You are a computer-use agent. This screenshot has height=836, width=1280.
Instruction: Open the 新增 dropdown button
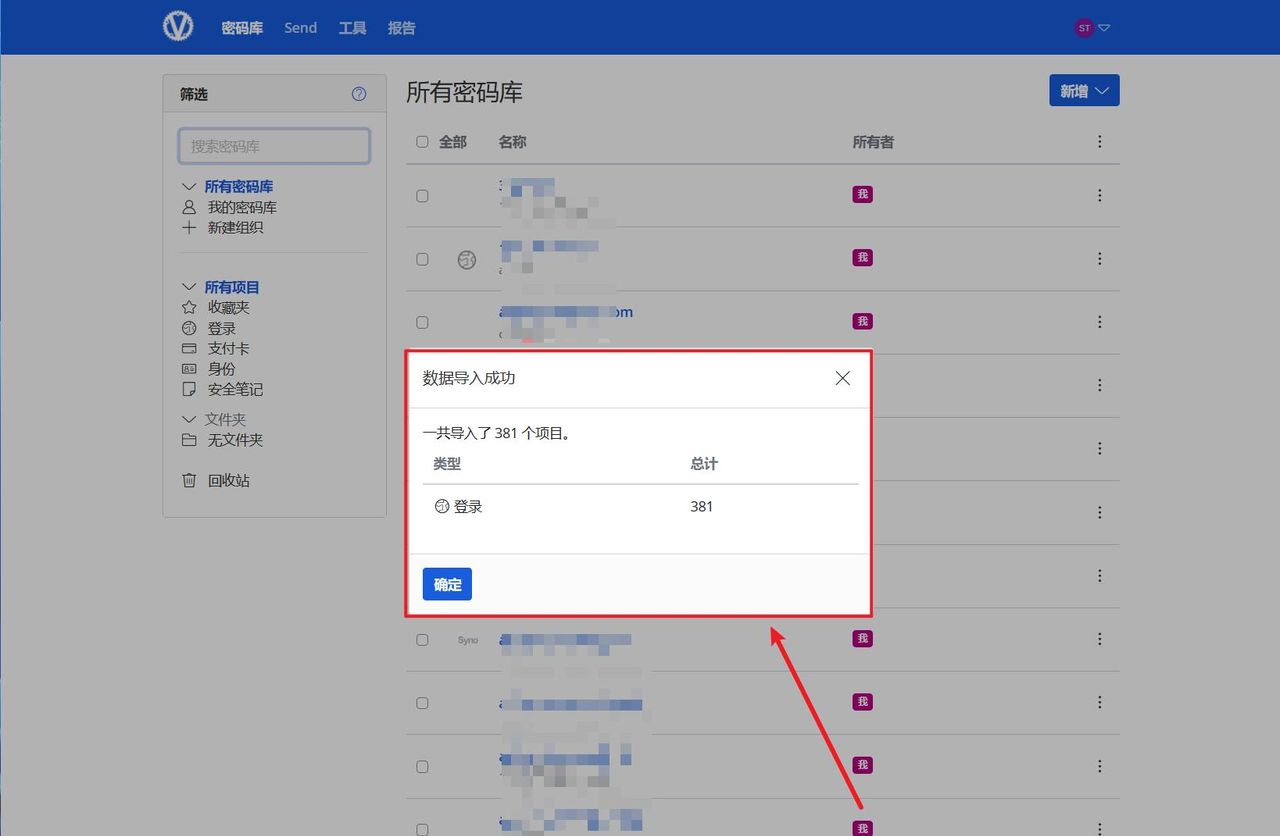(x=1084, y=90)
